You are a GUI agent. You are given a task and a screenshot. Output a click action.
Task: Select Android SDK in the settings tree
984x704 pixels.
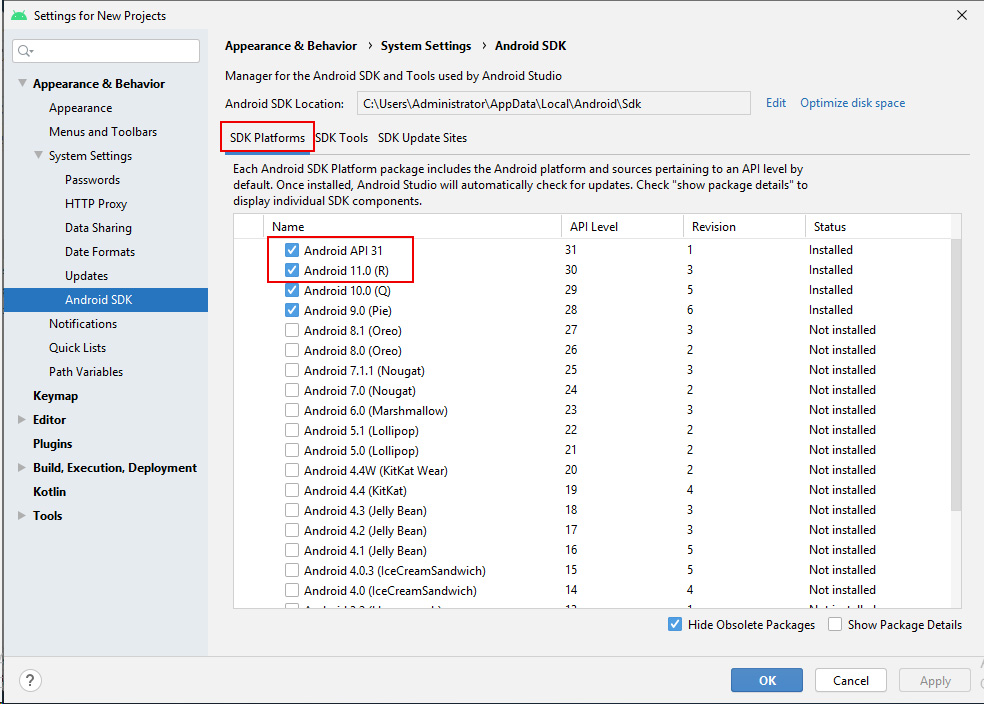tap(106, 300)
